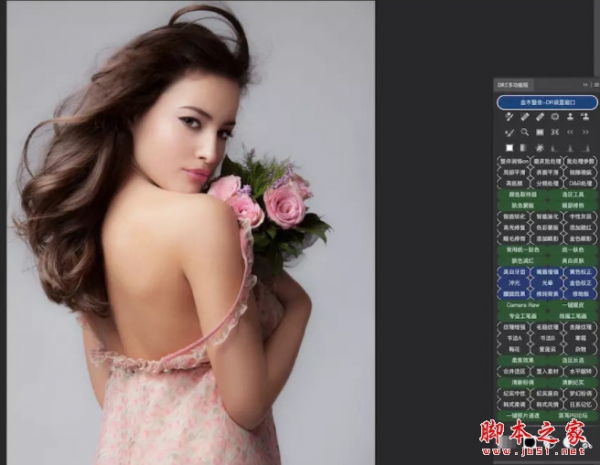Screen dimensions: 600x465
Task: Switch to the DR5多功能板 panel tab
Action: tap(513, 85)
